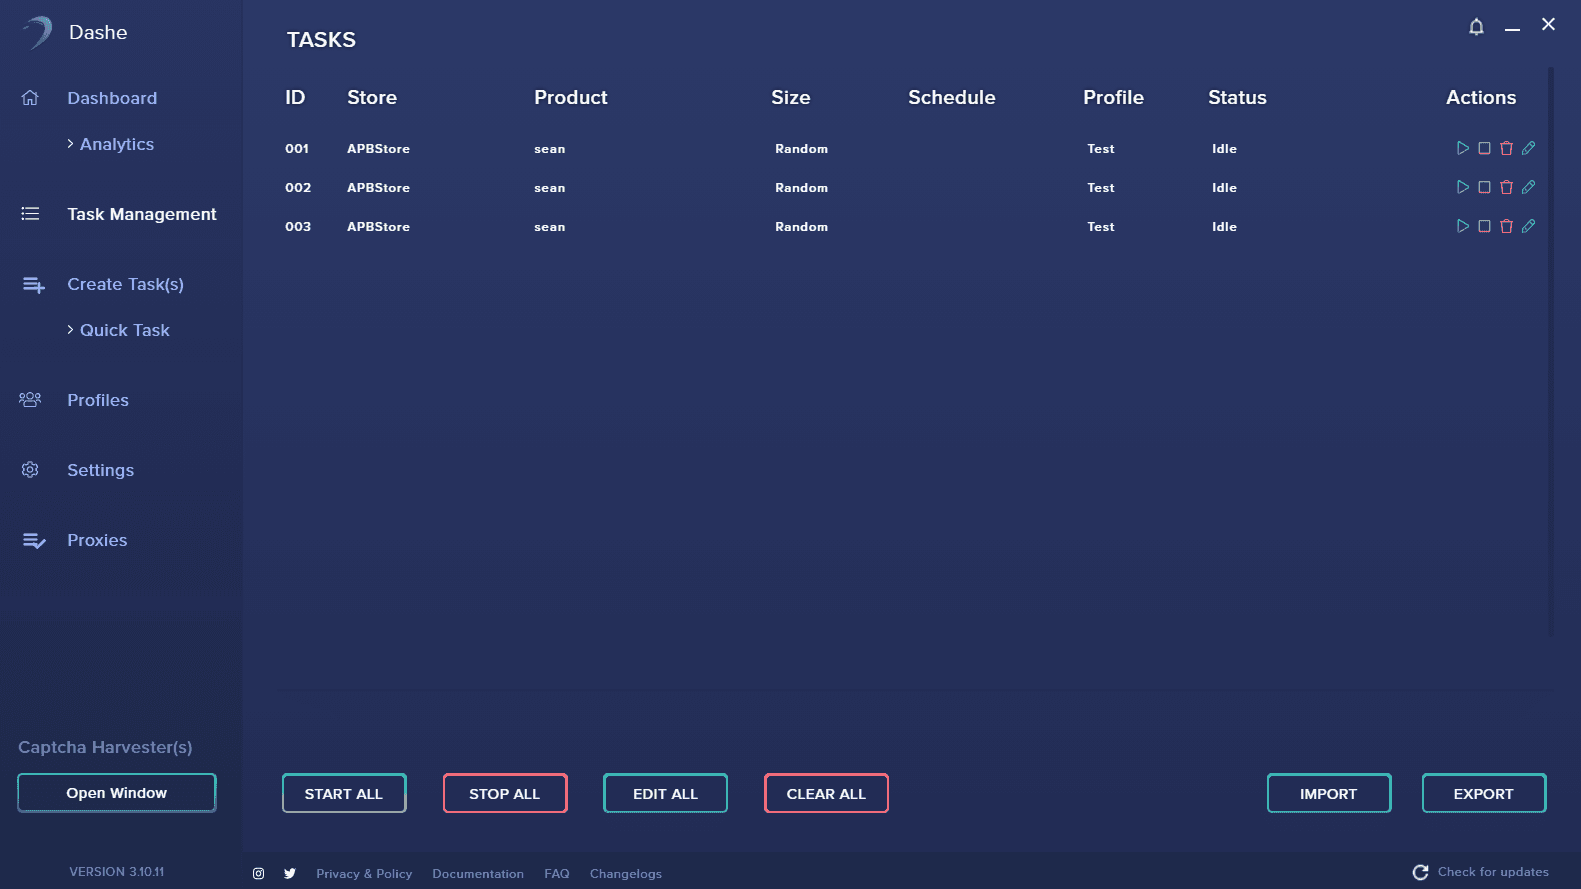Open the Captcha Harvester window

[x=117, y=793]
